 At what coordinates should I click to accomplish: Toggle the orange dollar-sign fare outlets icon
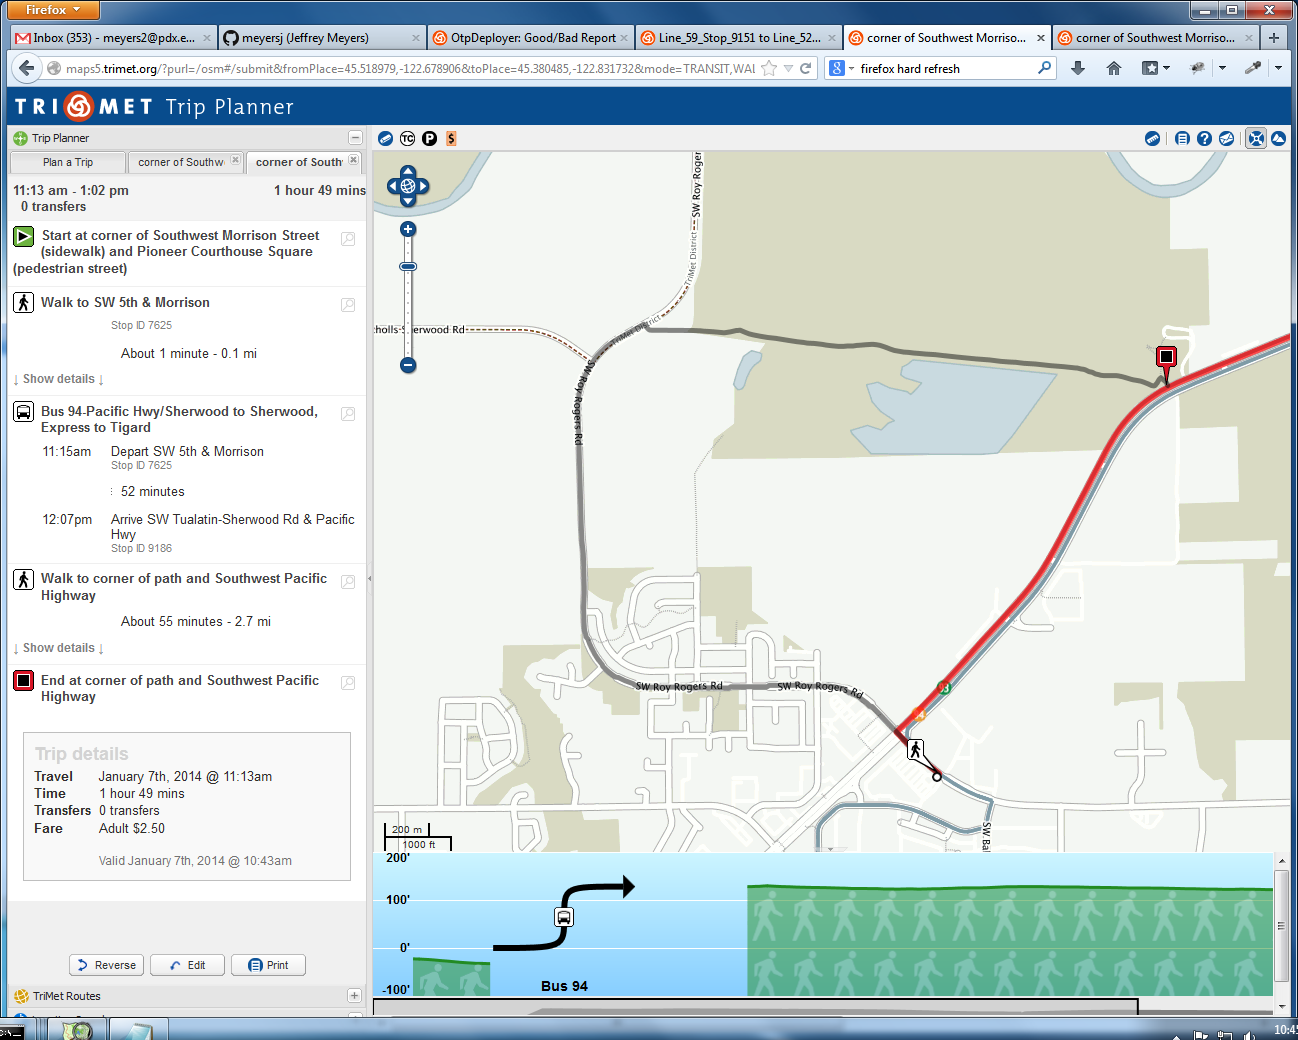(x=451, y=139)
